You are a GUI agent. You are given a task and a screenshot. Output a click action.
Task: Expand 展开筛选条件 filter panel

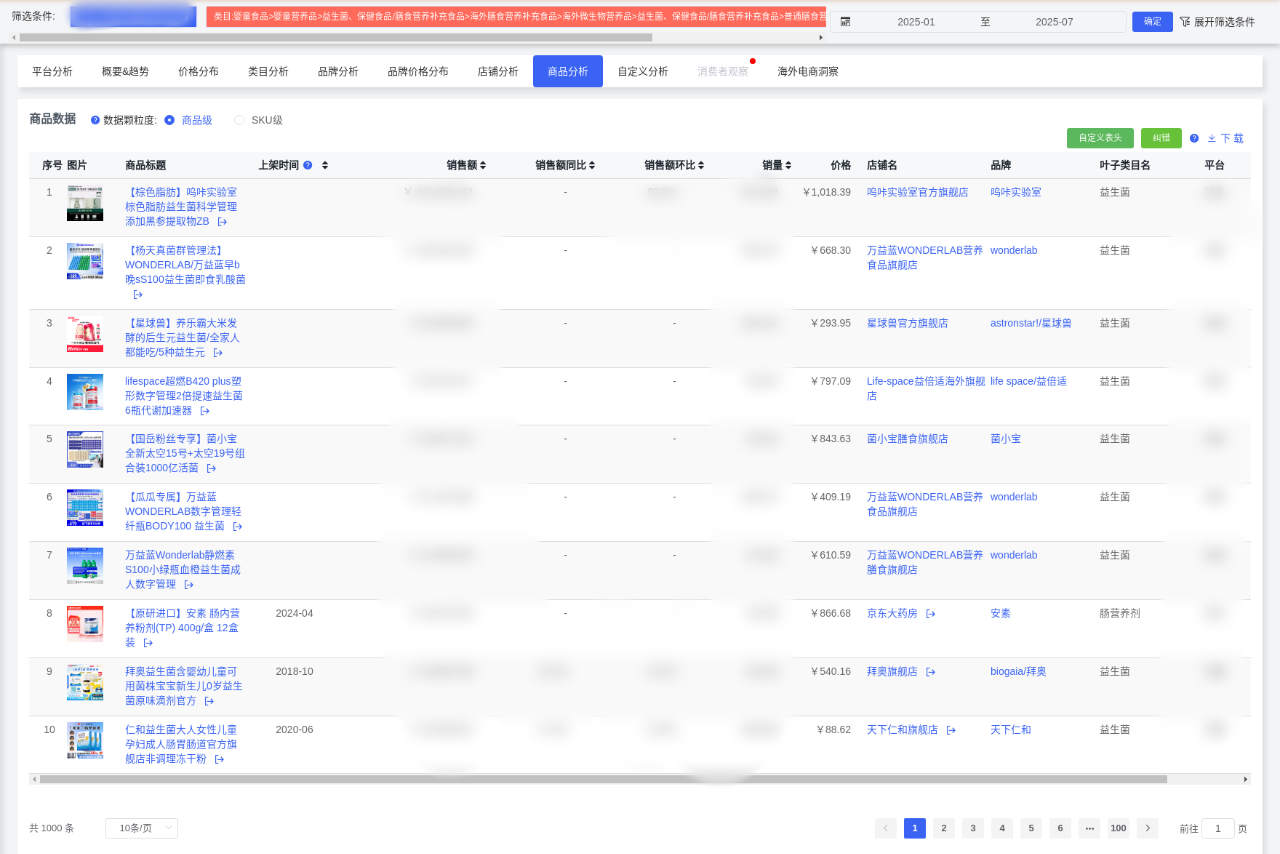click(x=1217, y=22)
